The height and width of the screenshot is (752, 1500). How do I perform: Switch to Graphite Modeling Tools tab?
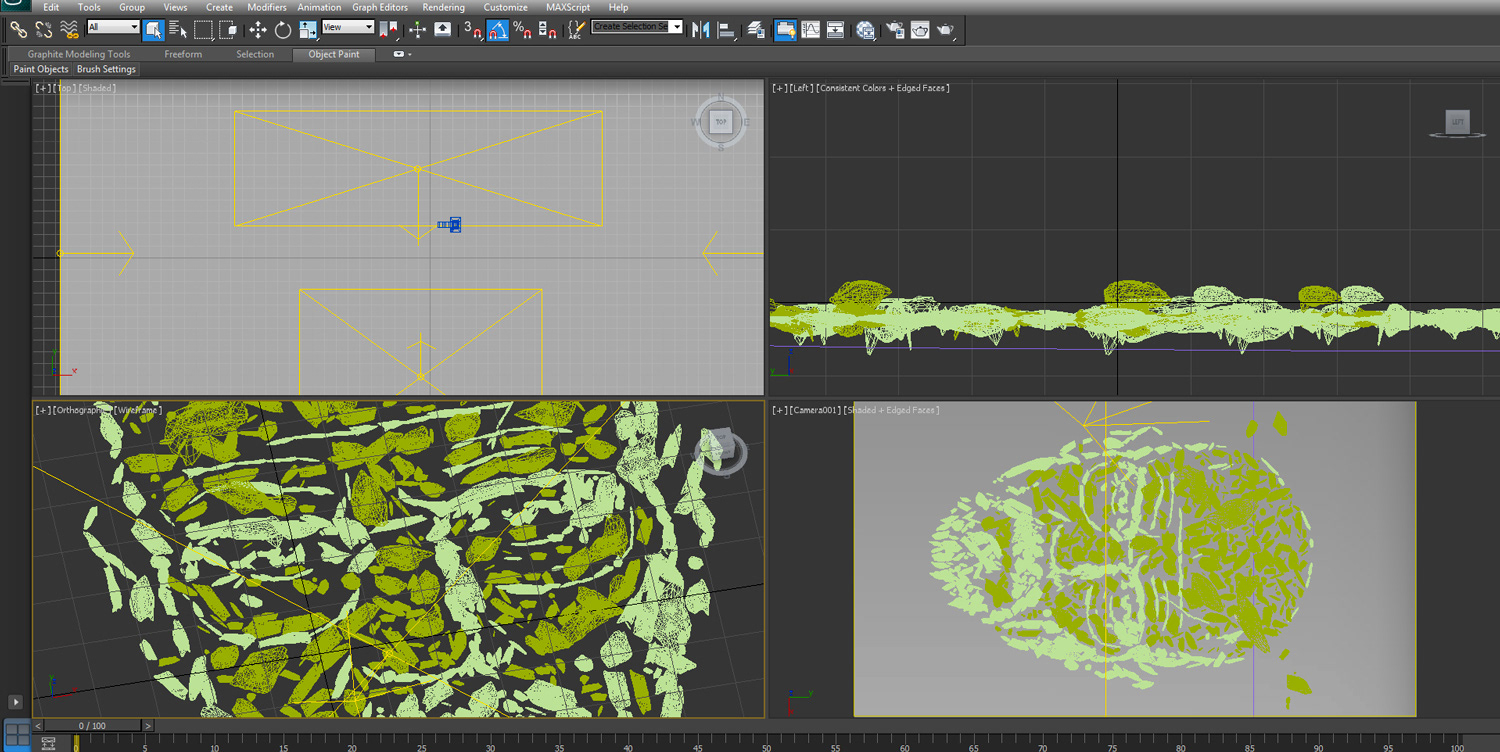[x=79, y=54]
